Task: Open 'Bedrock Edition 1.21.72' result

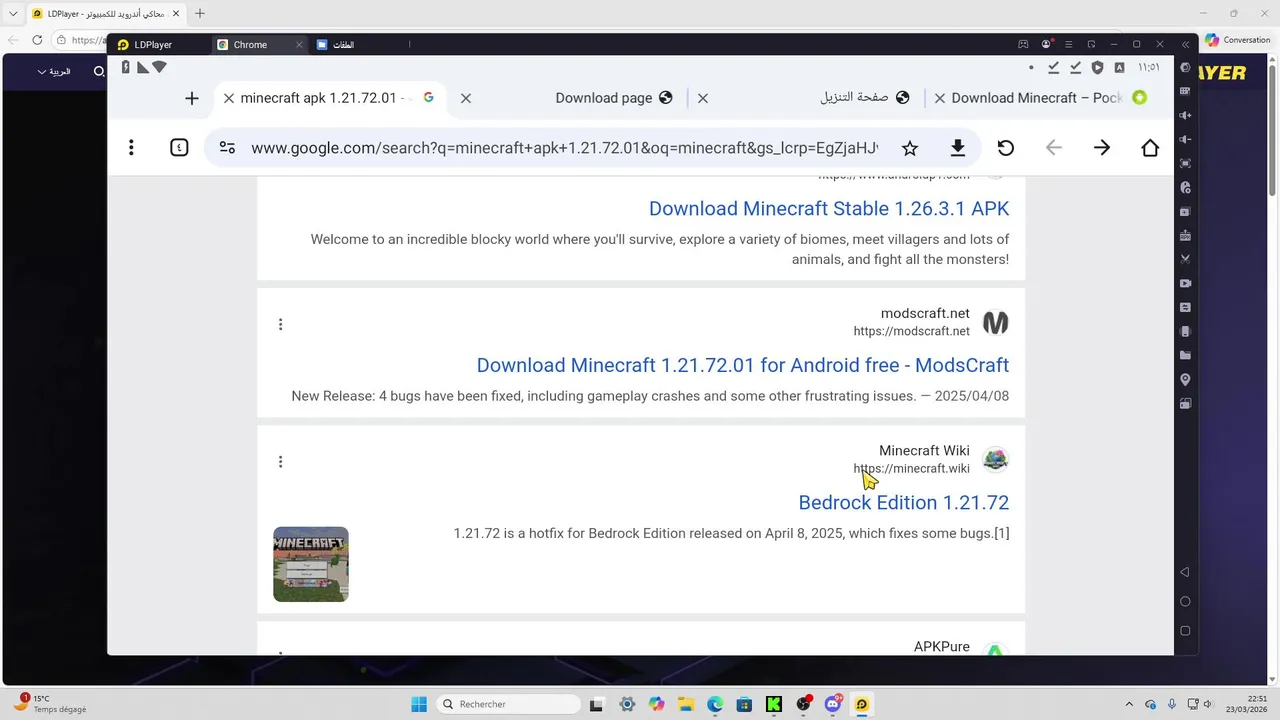Action: 903,502
